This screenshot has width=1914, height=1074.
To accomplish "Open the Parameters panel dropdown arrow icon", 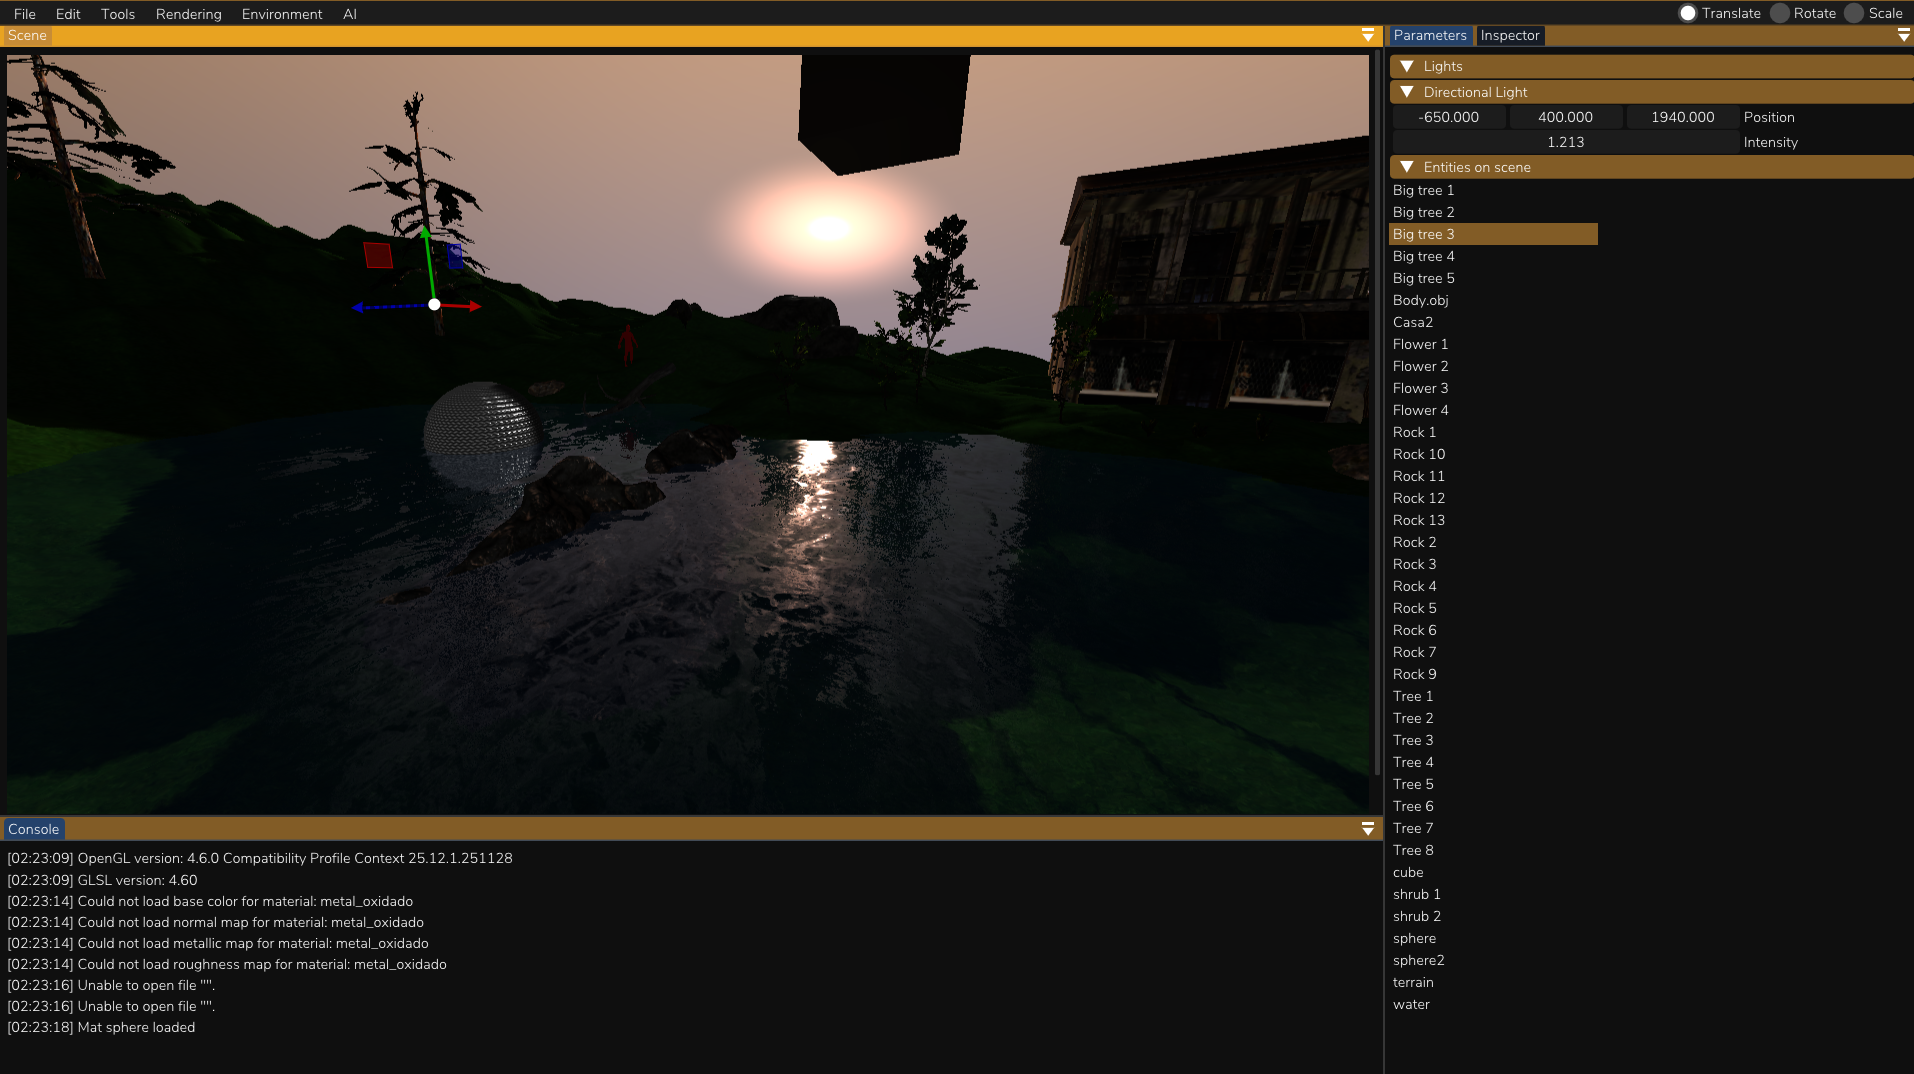I will pos(1903,35).
